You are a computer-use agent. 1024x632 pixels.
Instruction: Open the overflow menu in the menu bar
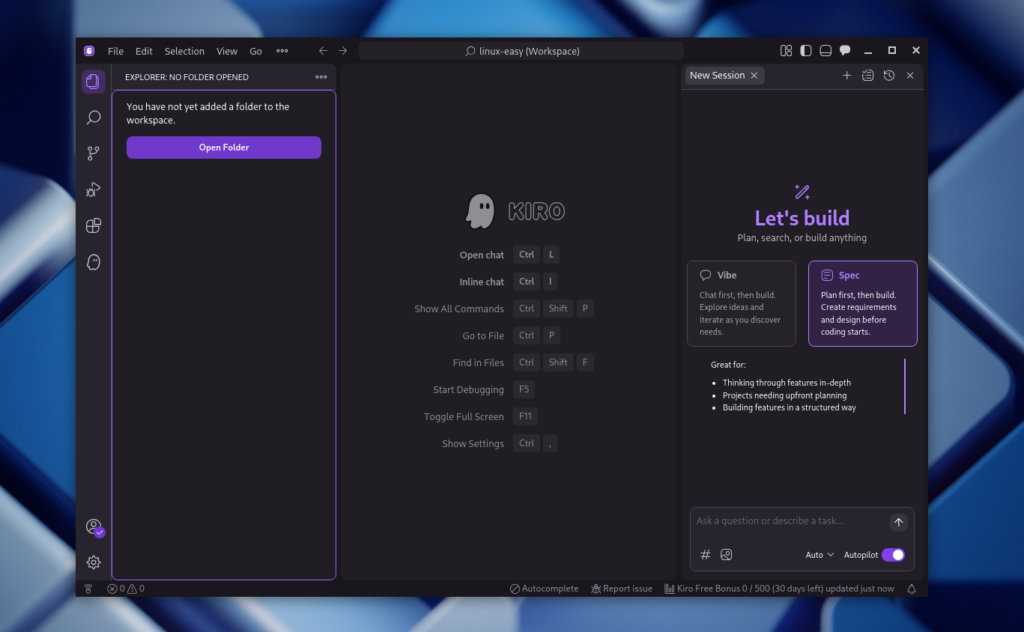[282, 50]
